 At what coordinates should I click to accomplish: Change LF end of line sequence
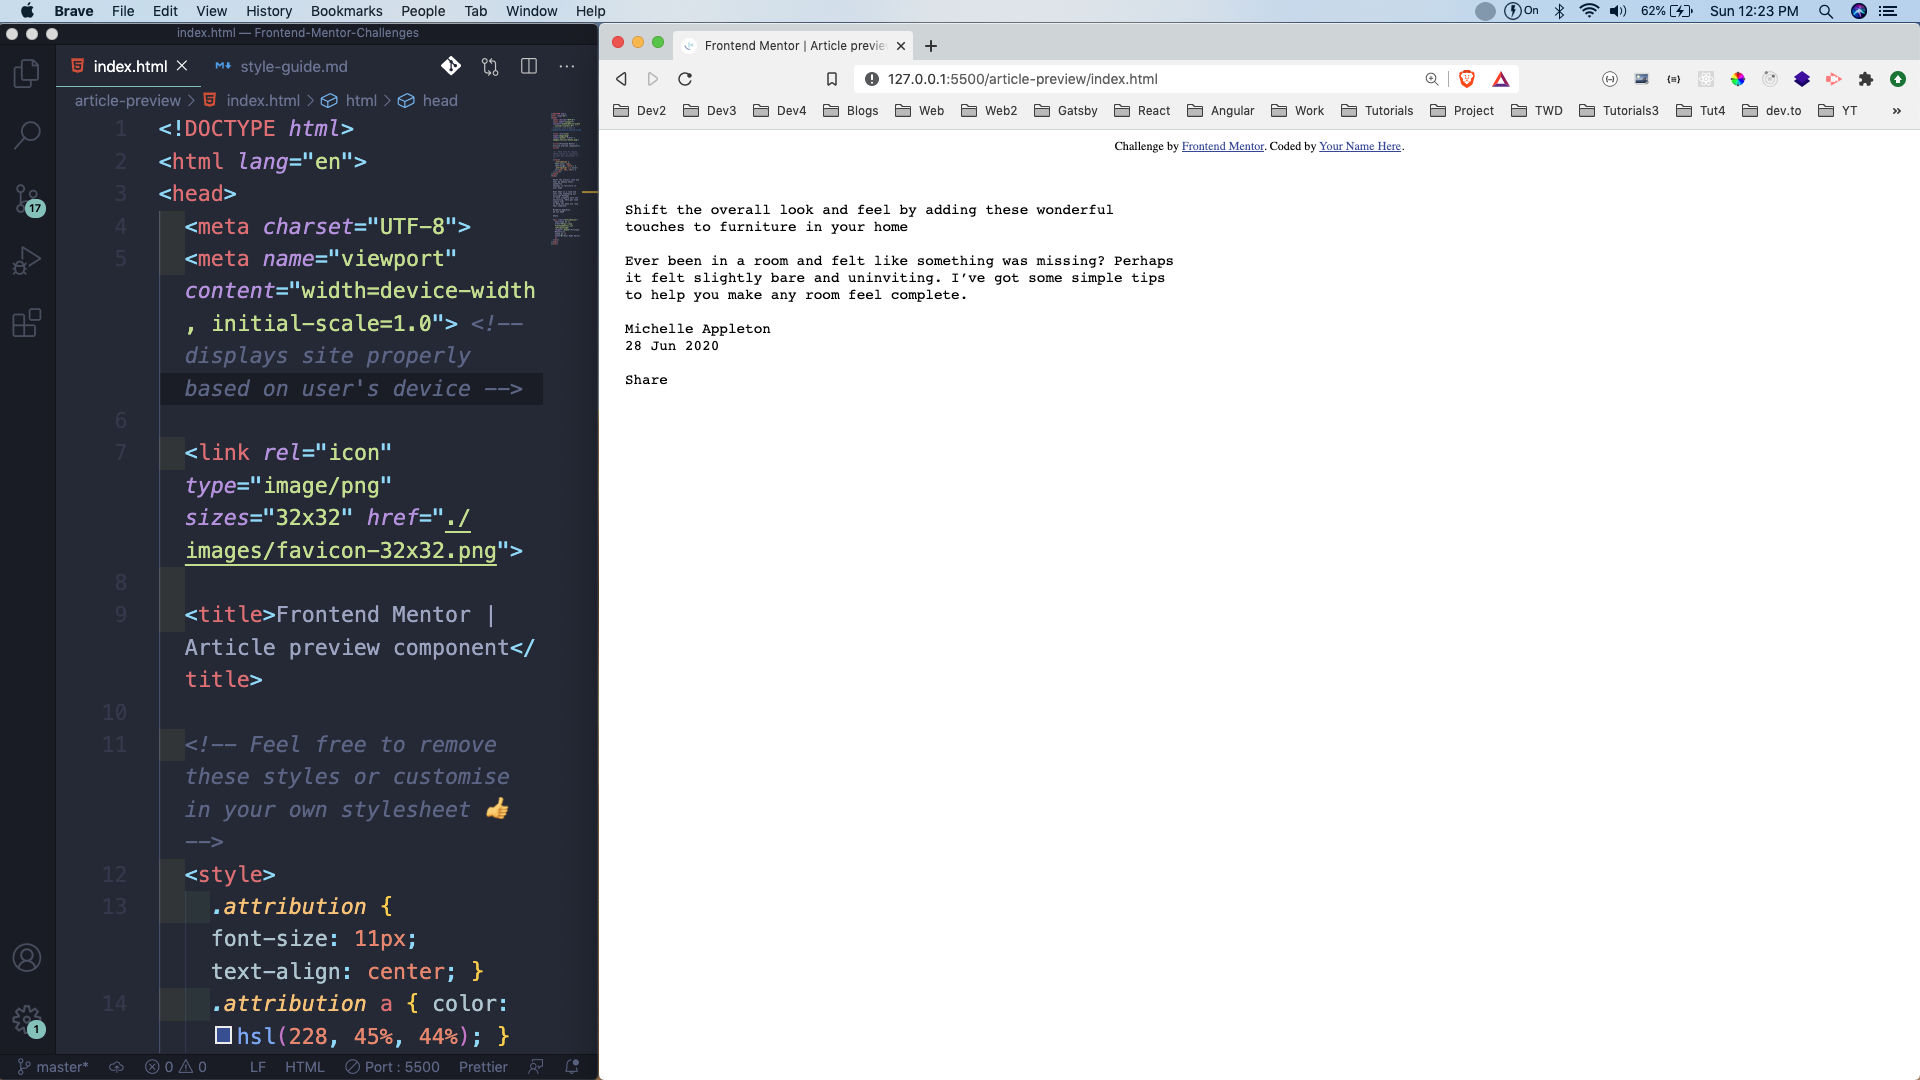(x=257, y=1067)
